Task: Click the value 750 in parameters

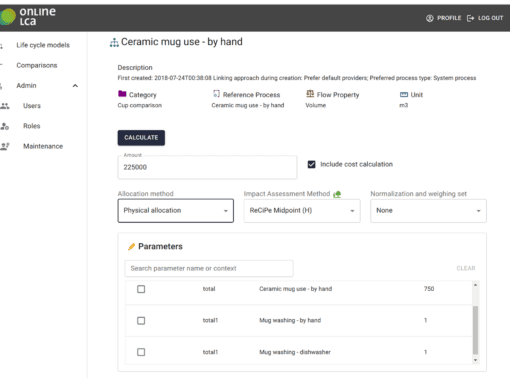Action: (x=429, y=289)
